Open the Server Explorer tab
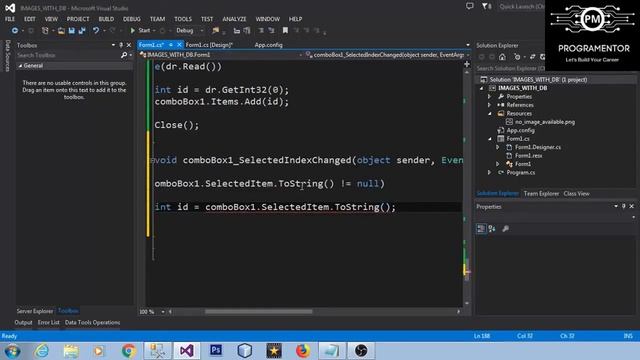 click(35, 311)
